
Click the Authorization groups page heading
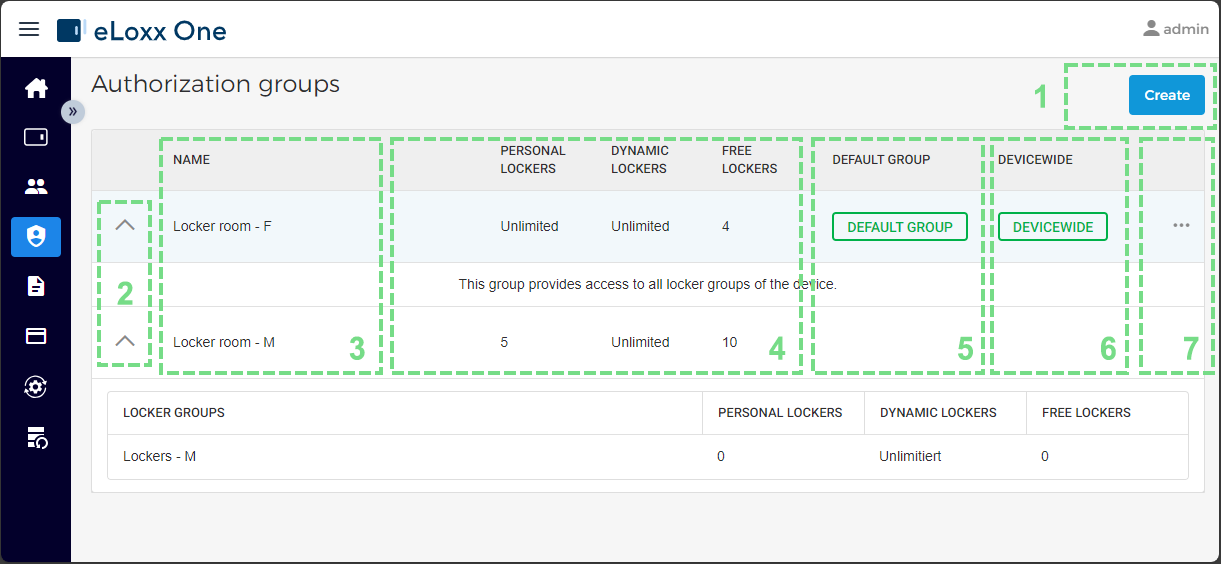pos(215,85)
